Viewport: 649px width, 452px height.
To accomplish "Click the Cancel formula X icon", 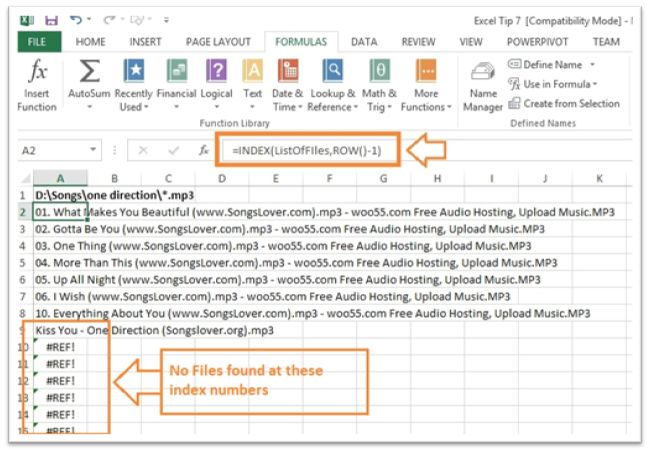I will pos(143,150).
